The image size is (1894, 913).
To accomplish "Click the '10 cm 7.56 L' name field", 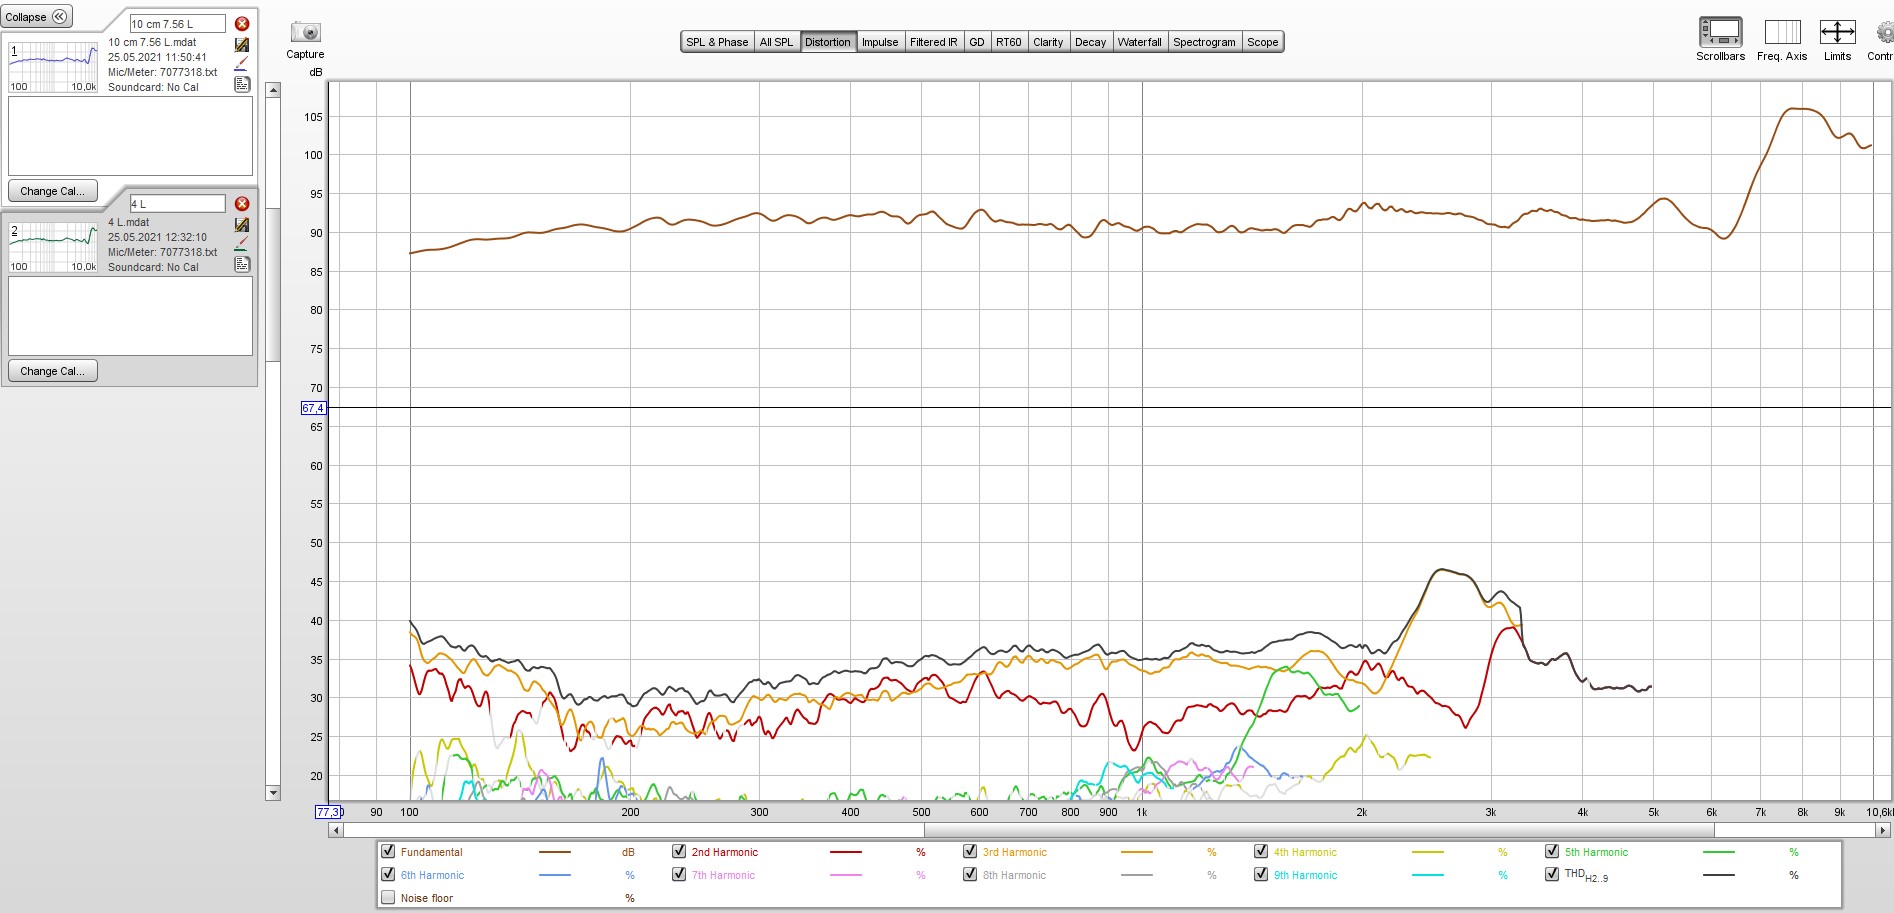I will click(178, 24).
